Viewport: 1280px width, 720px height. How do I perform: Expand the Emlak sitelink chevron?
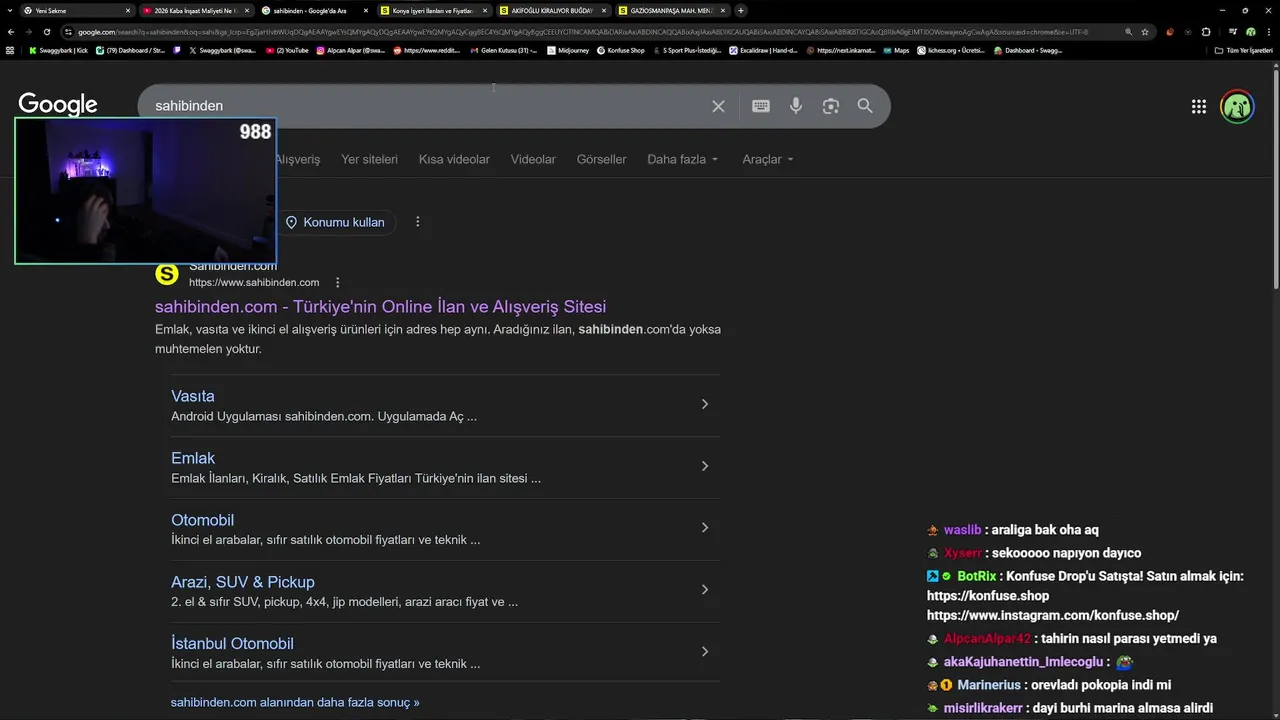[705, 466]
